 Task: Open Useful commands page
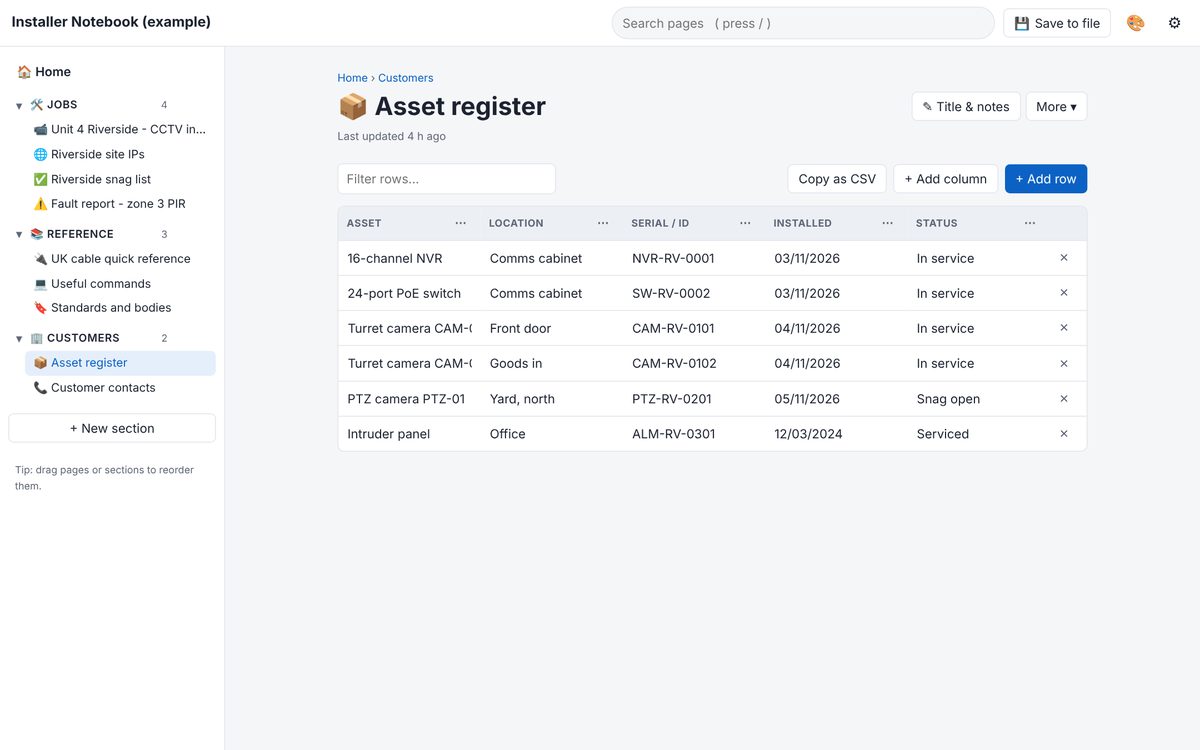(x=120, y=284)
